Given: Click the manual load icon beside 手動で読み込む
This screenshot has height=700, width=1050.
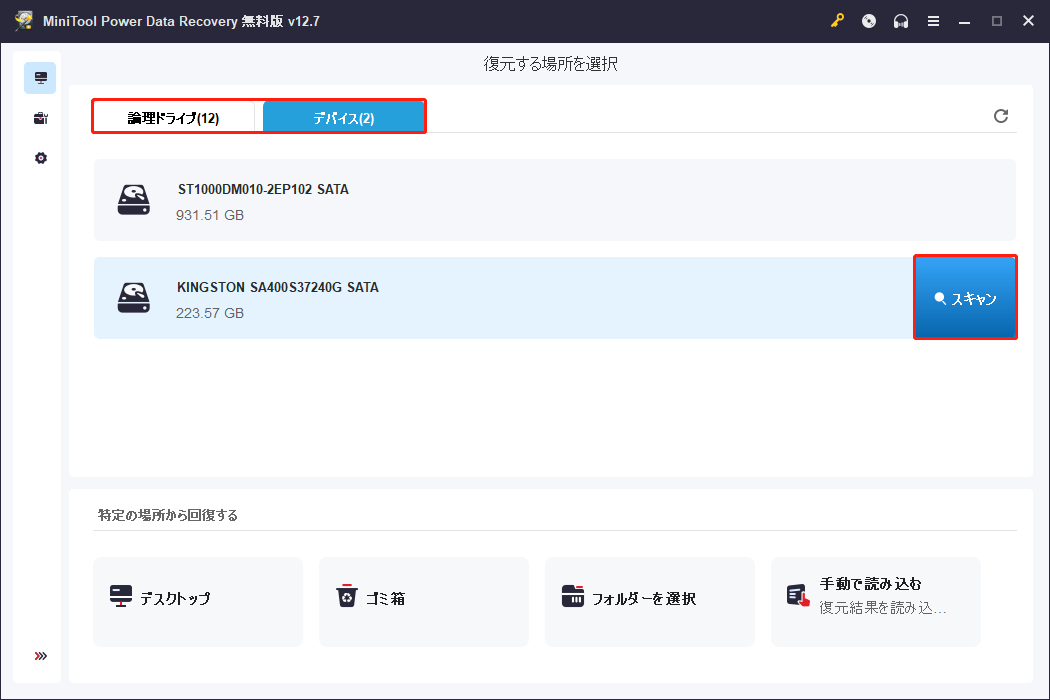Looking at the screenshot, I should [x=797, y=594].
